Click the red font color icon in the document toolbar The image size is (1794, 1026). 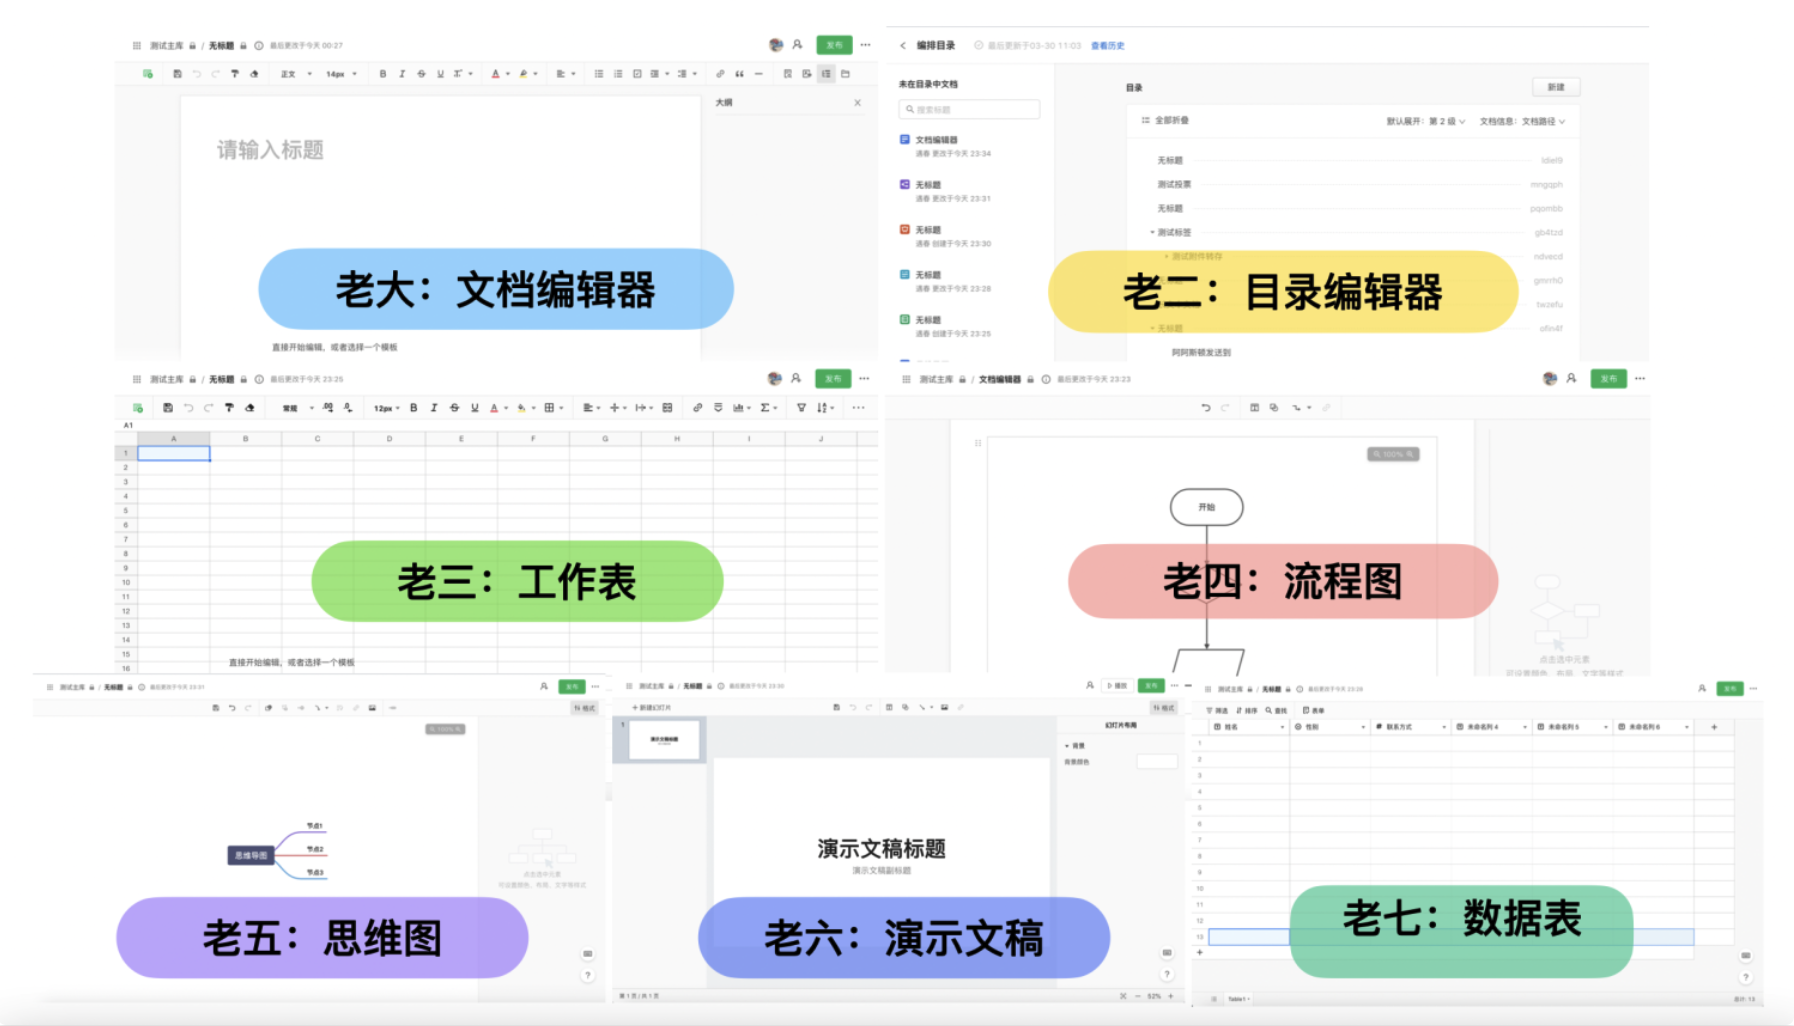click(x=495, y=74)
